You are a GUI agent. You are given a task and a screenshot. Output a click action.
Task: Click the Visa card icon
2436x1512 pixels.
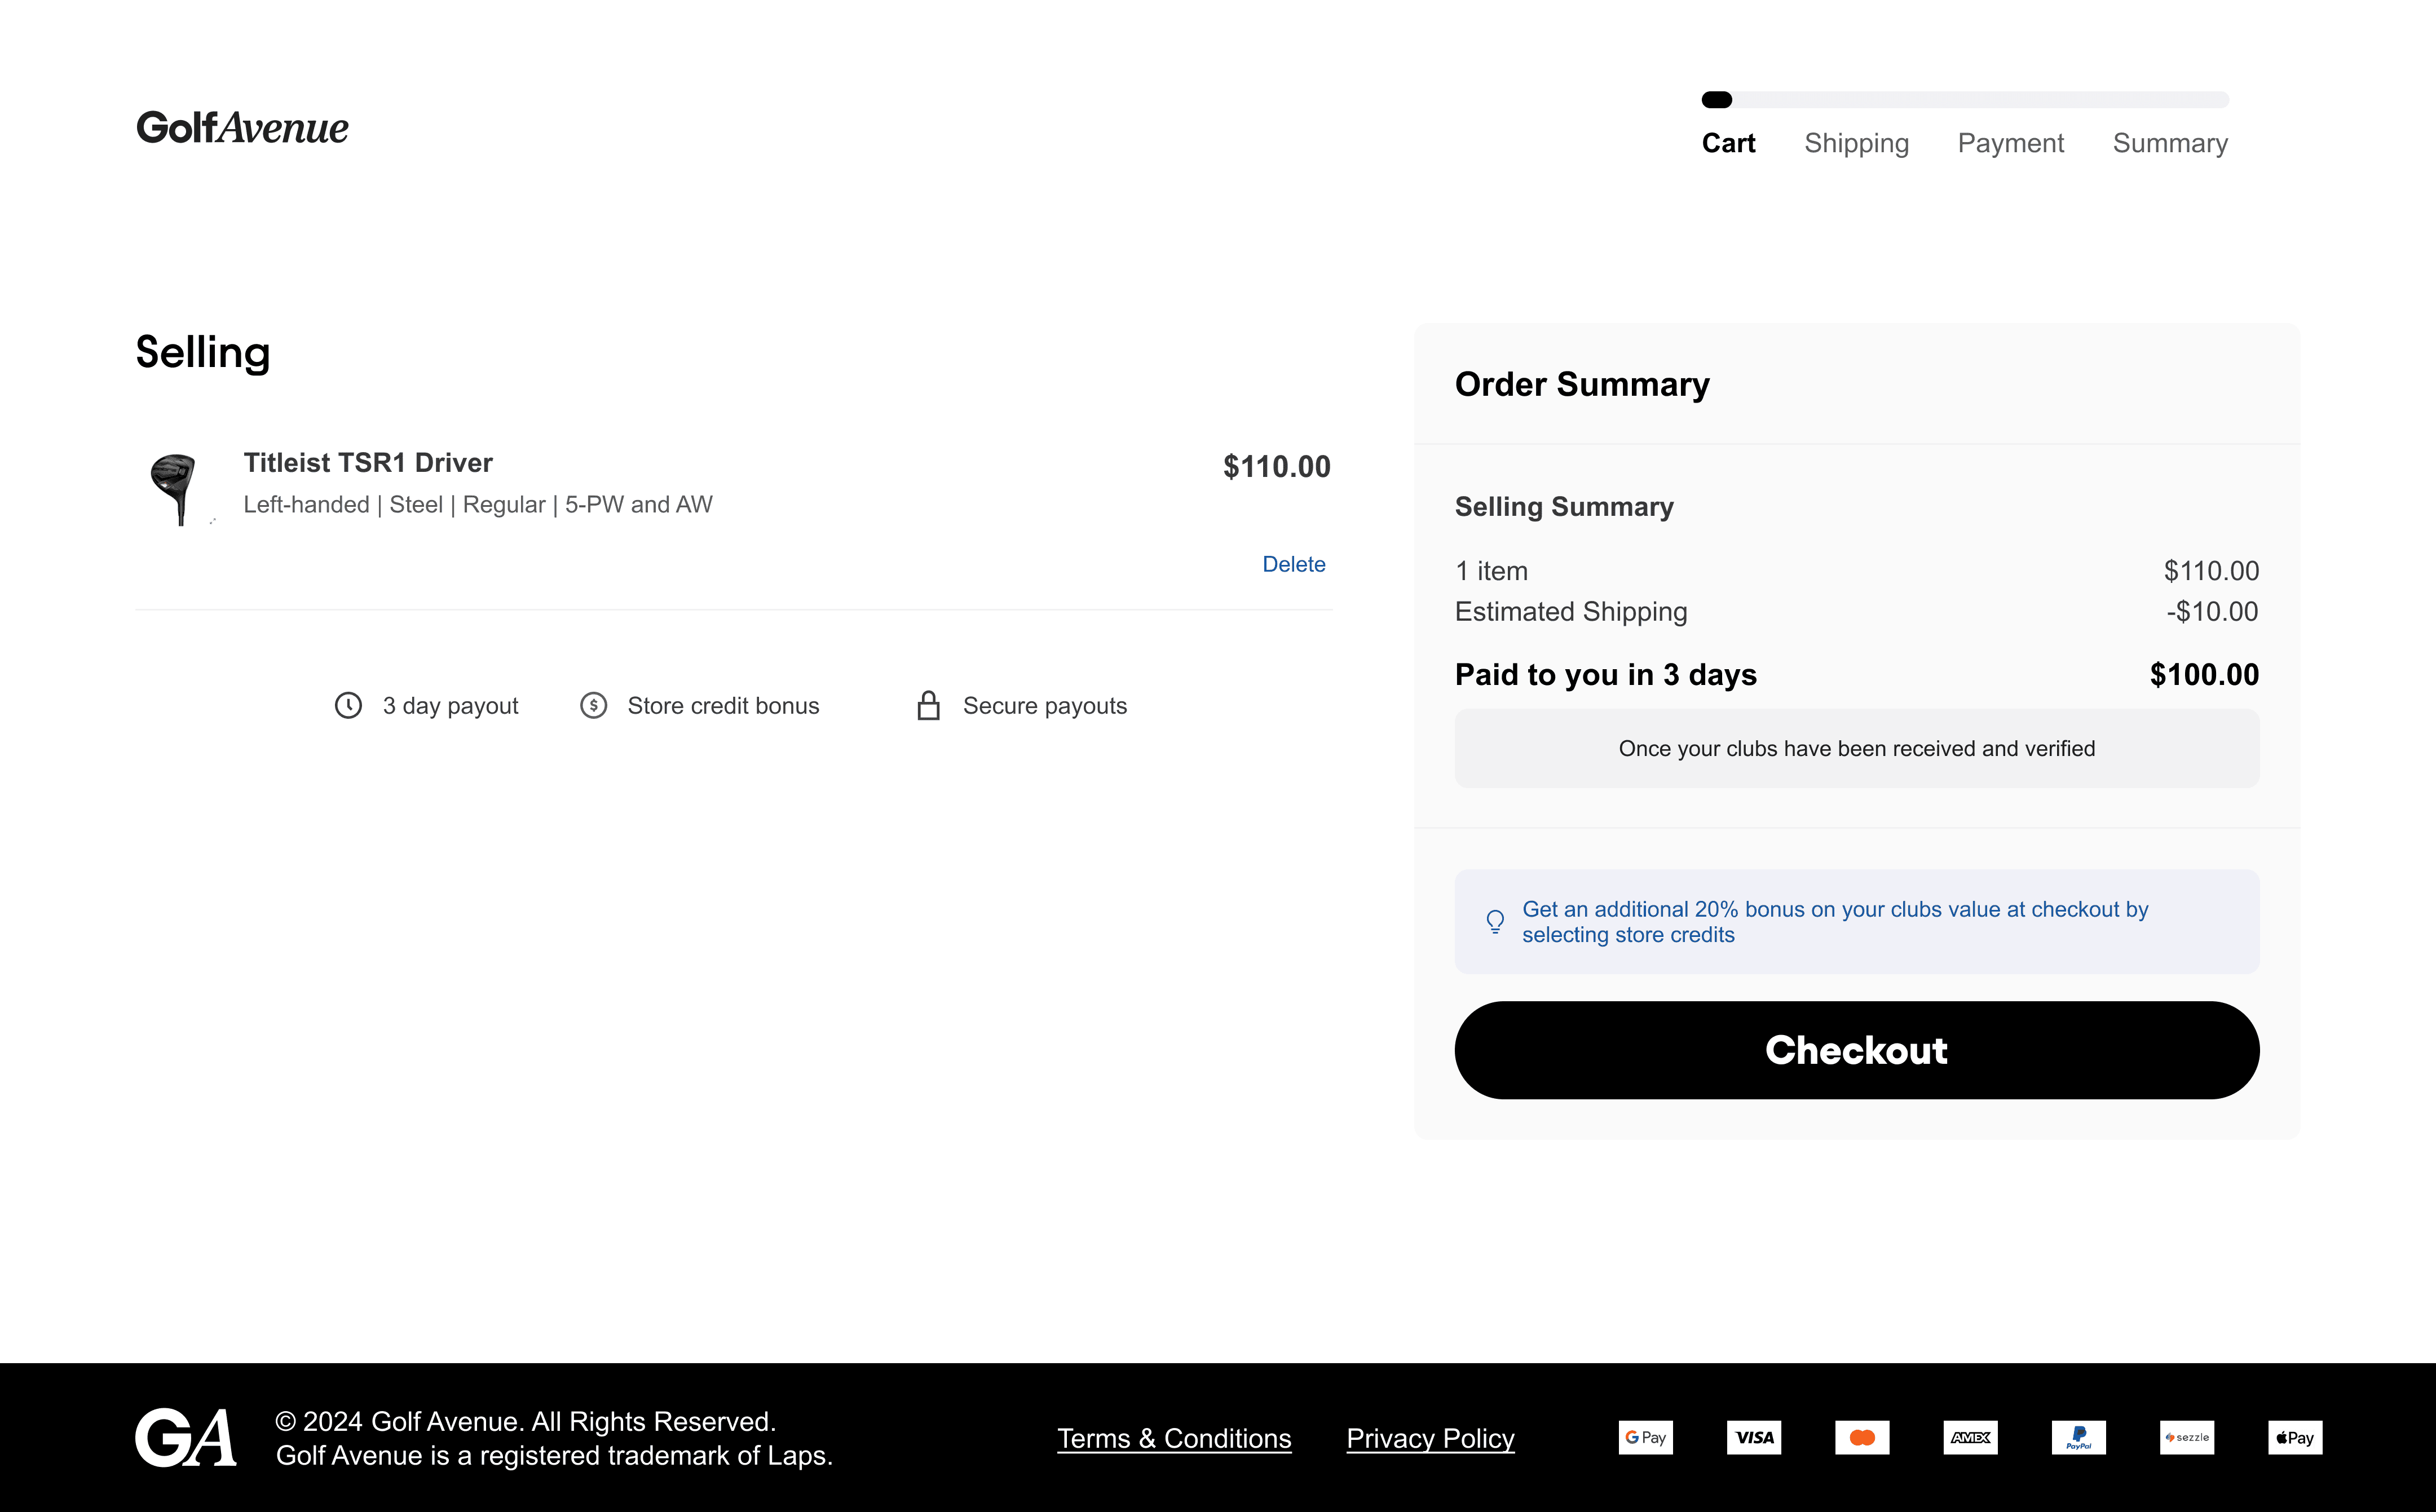pos(1754,1438)
